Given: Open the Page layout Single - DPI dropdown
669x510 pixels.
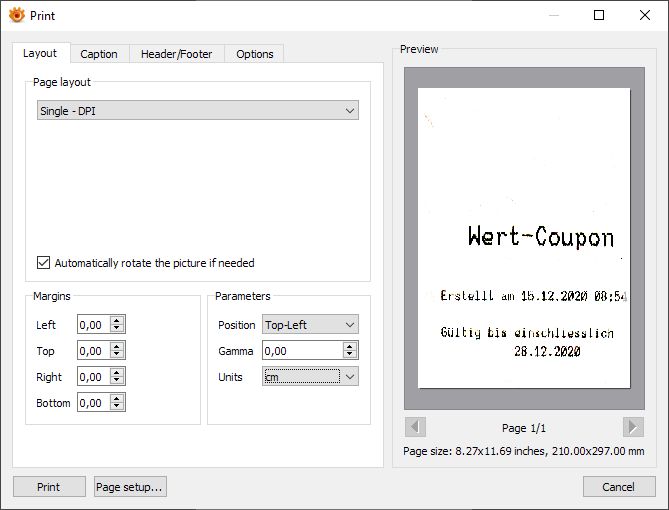Looking at the screenshot, I should coord(198,111).
